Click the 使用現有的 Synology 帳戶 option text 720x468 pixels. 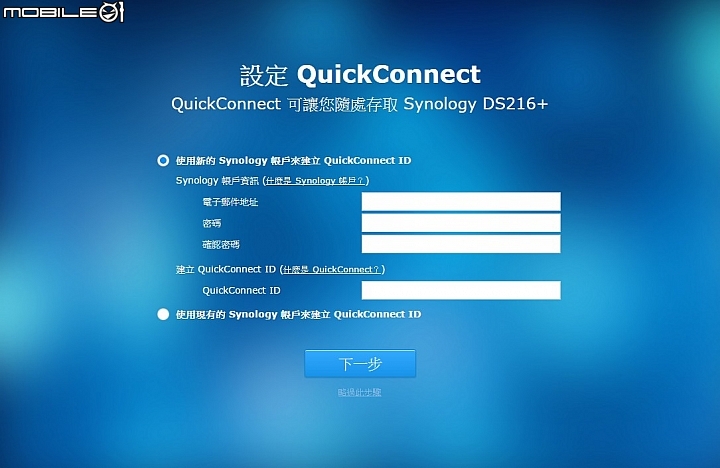coord(298,314)
